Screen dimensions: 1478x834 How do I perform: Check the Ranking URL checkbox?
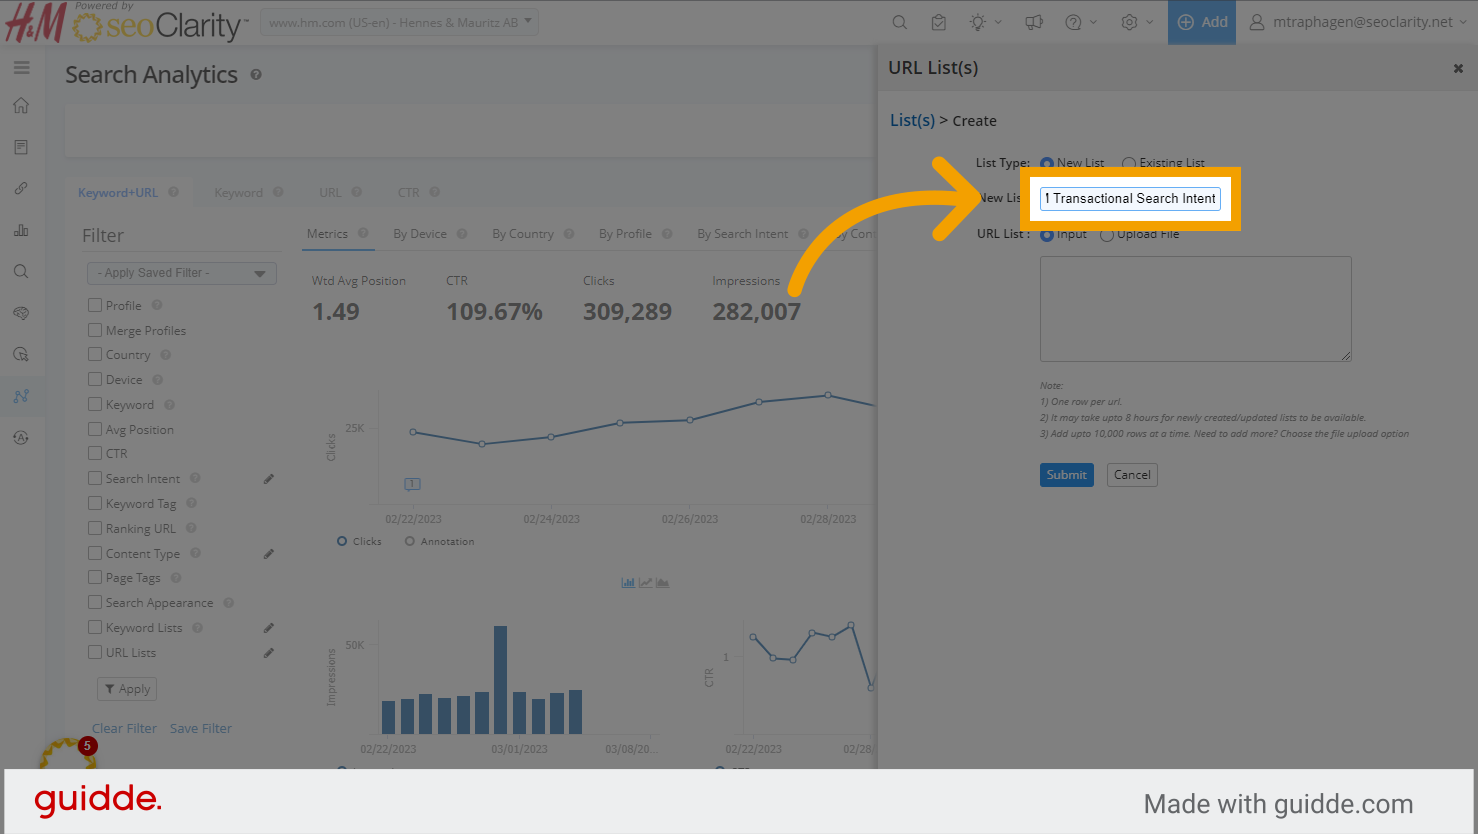(x=95, y=528)
